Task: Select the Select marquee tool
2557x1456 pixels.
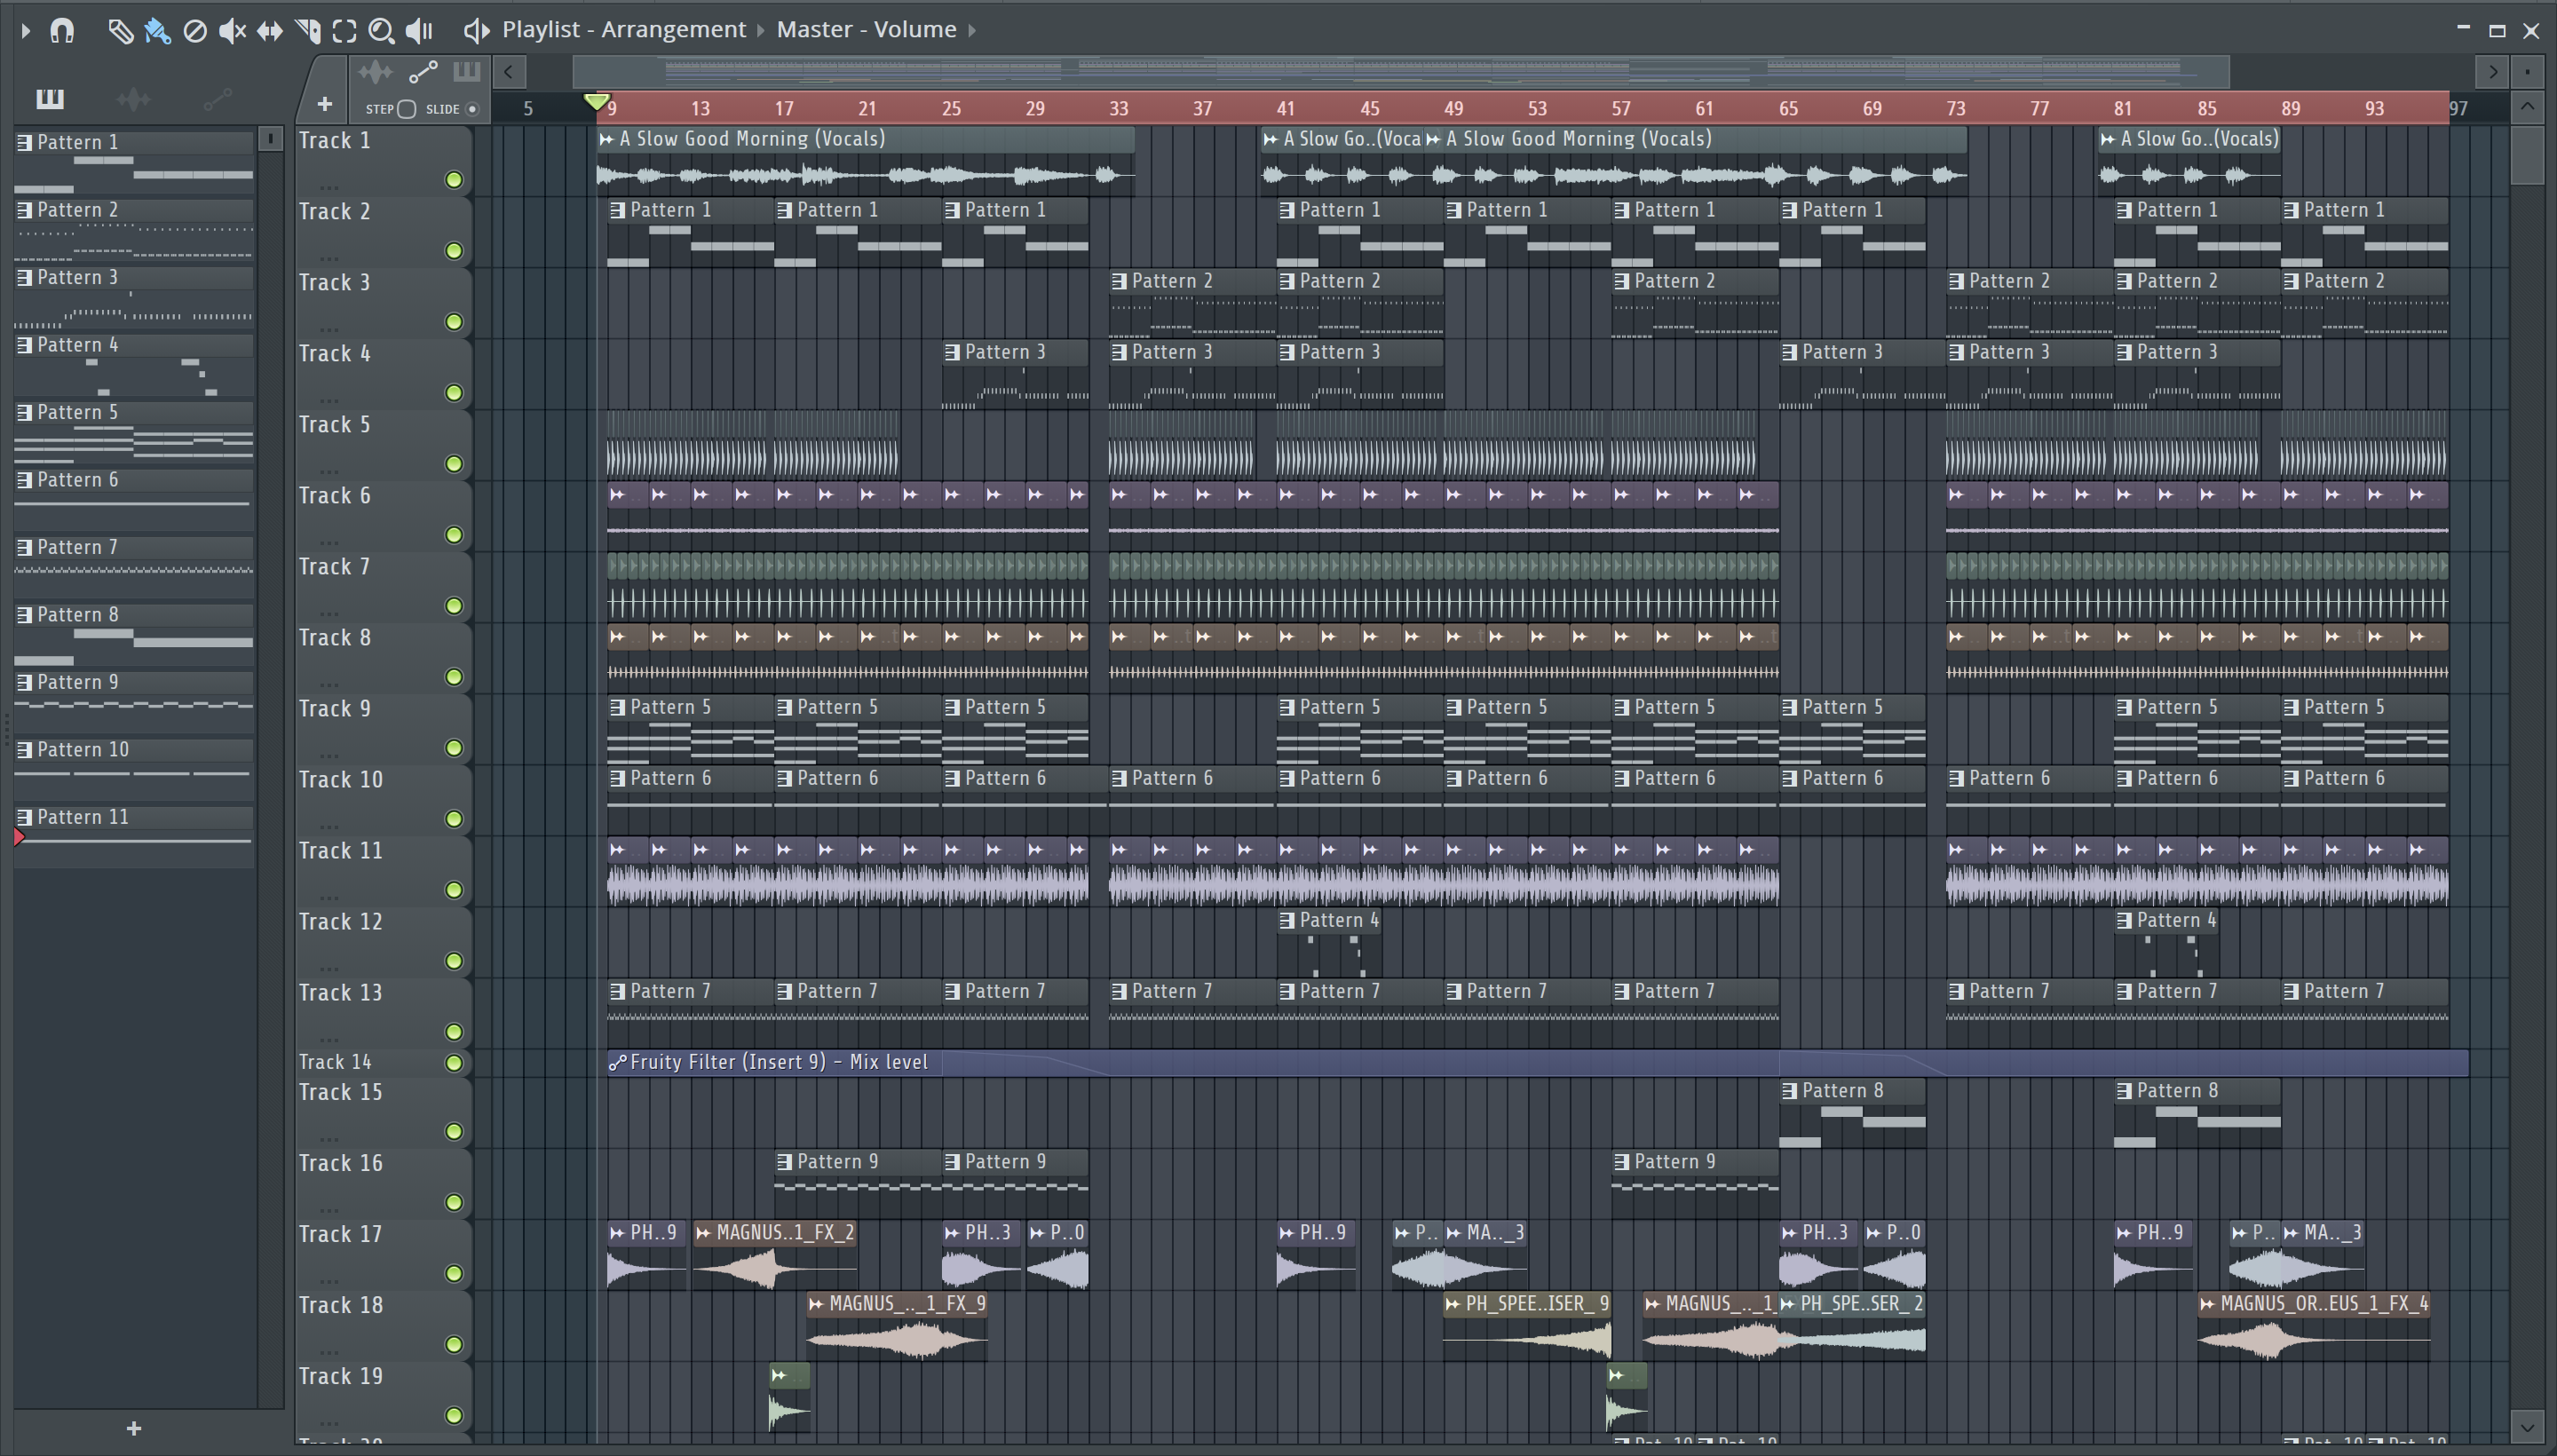Action: pos(344,31)
